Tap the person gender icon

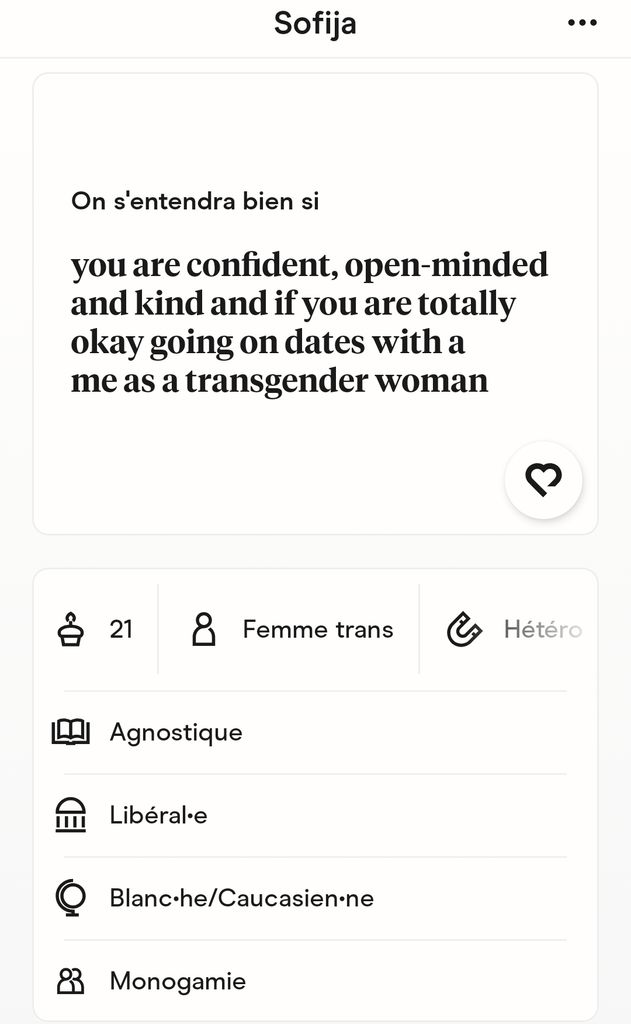tap(204, 630)
